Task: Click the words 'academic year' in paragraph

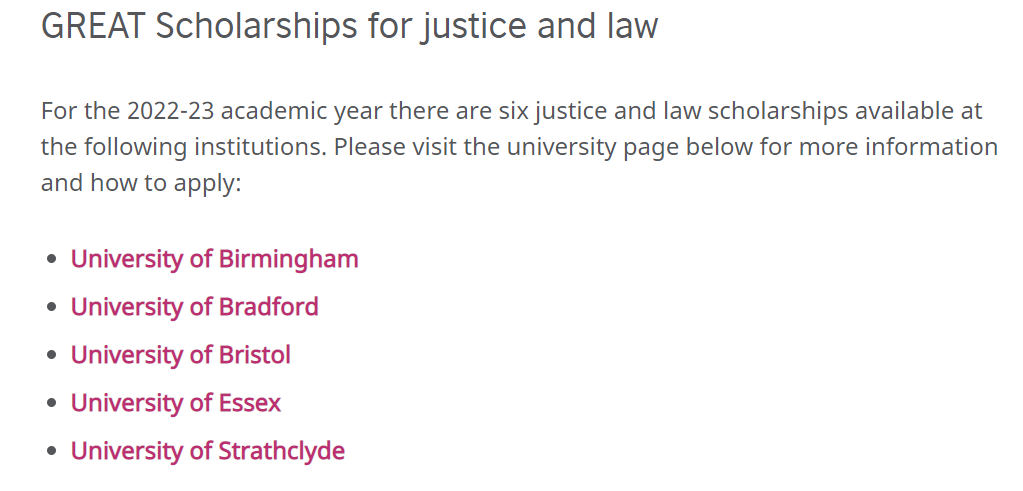Action: click(x=302, y=112)
